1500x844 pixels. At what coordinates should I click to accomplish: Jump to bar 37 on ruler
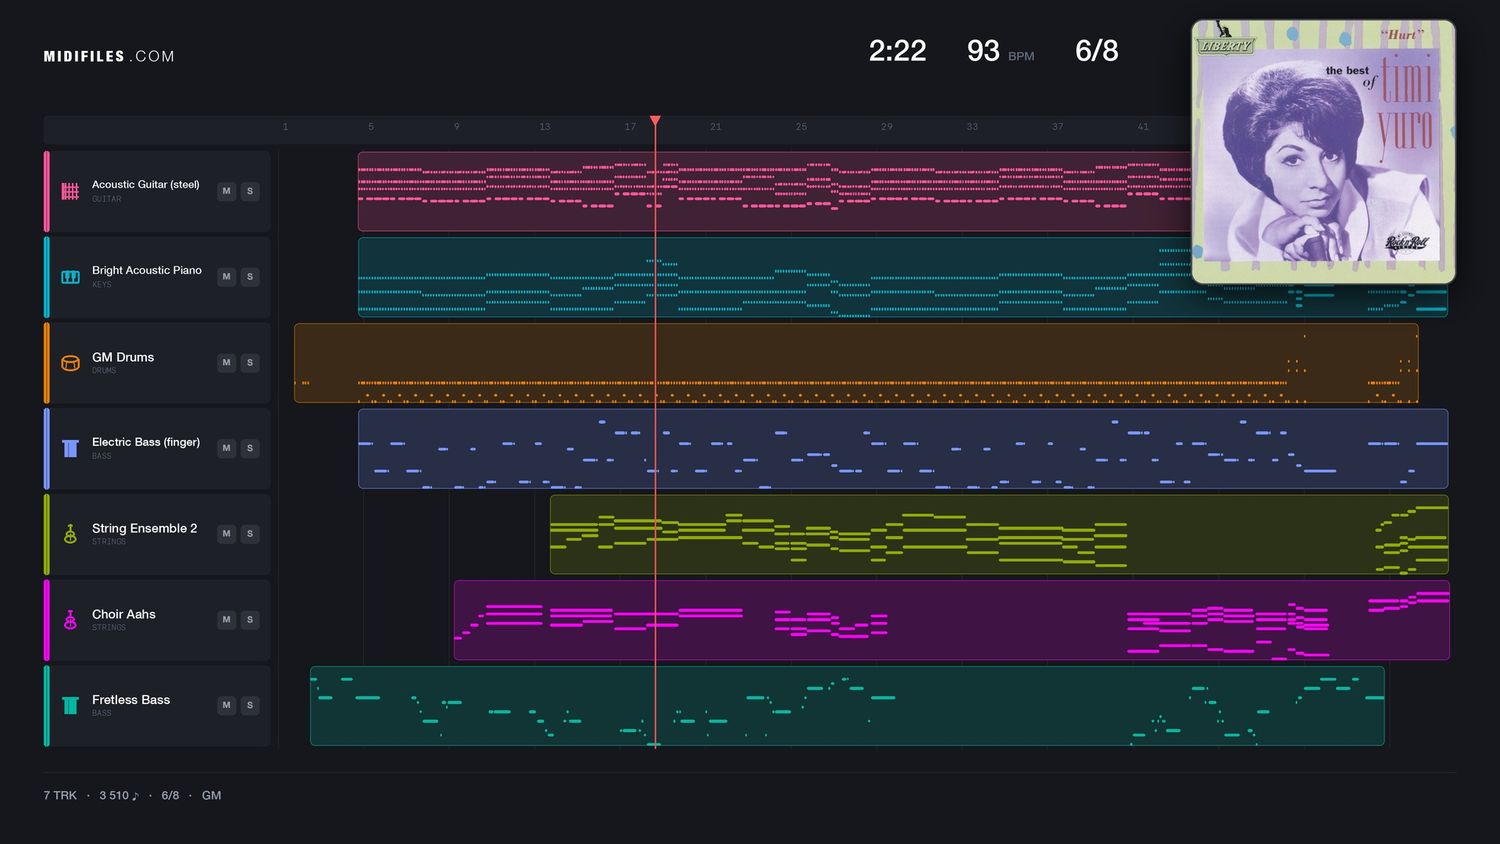1057,127
